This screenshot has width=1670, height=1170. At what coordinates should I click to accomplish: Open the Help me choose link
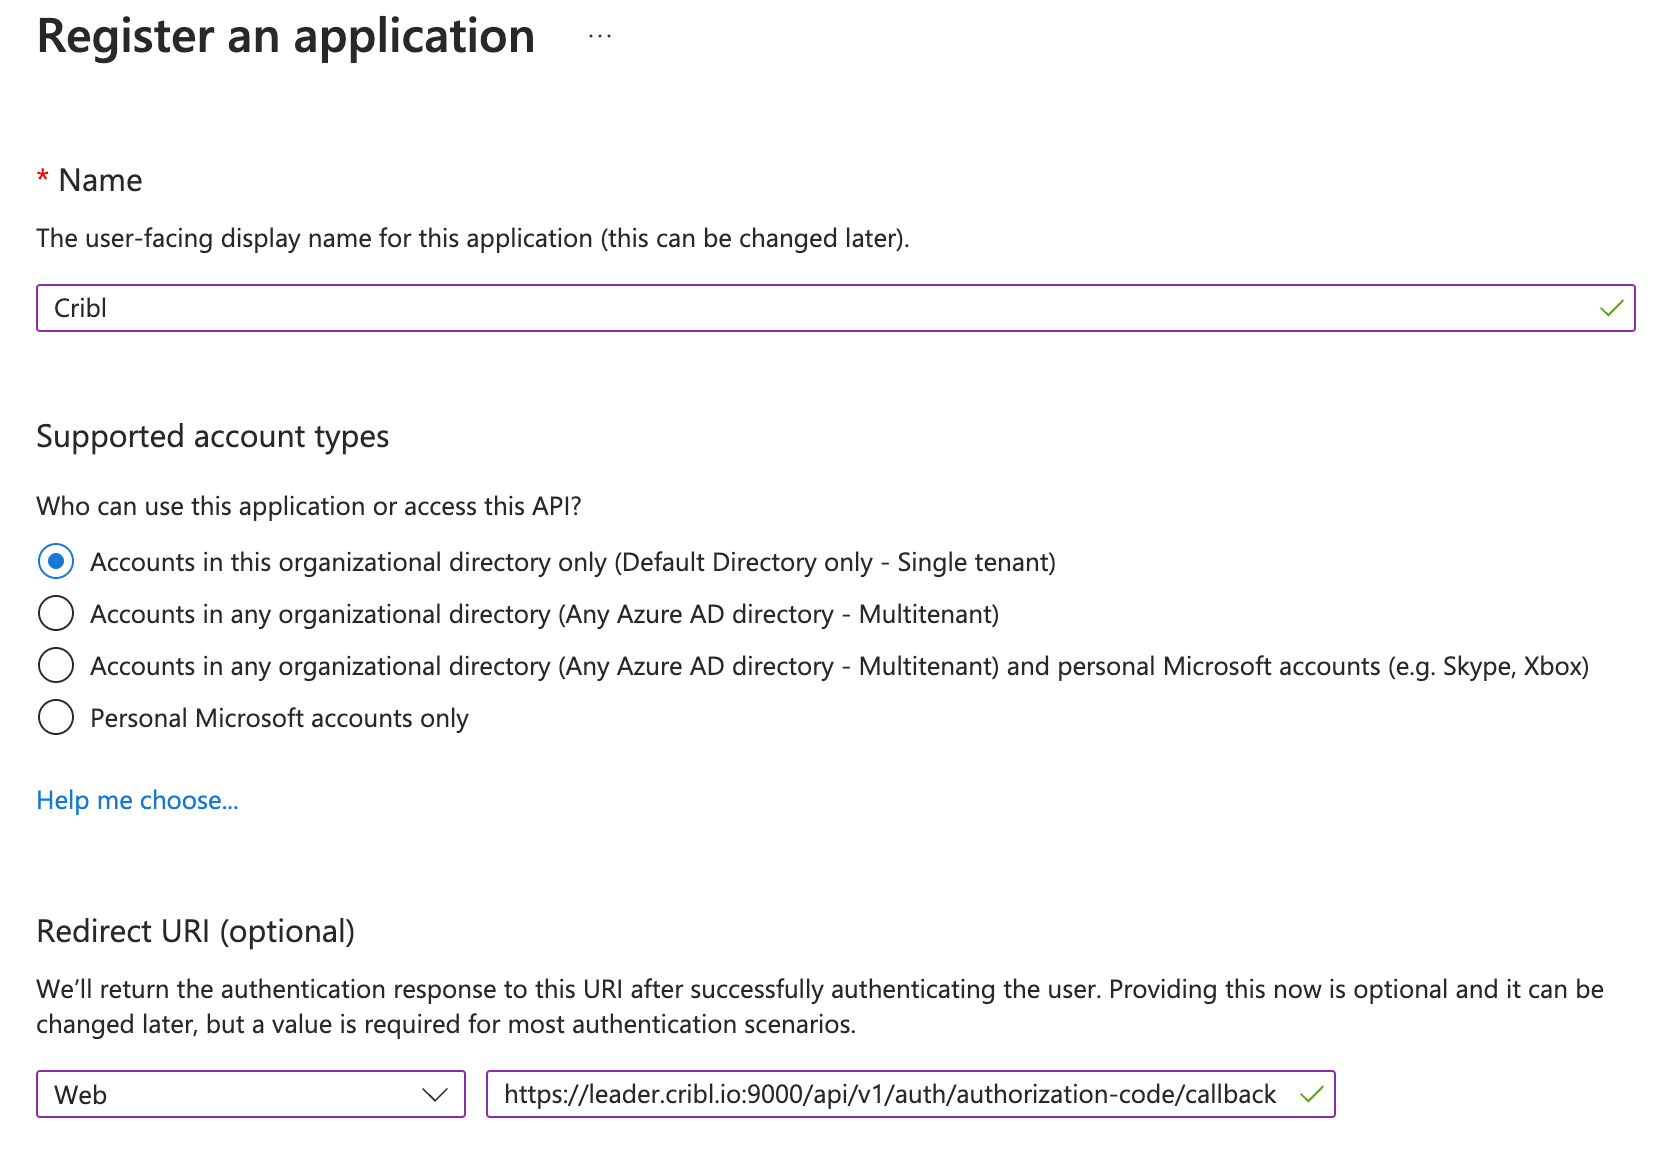pyautogui.click(x=137, y=799)
